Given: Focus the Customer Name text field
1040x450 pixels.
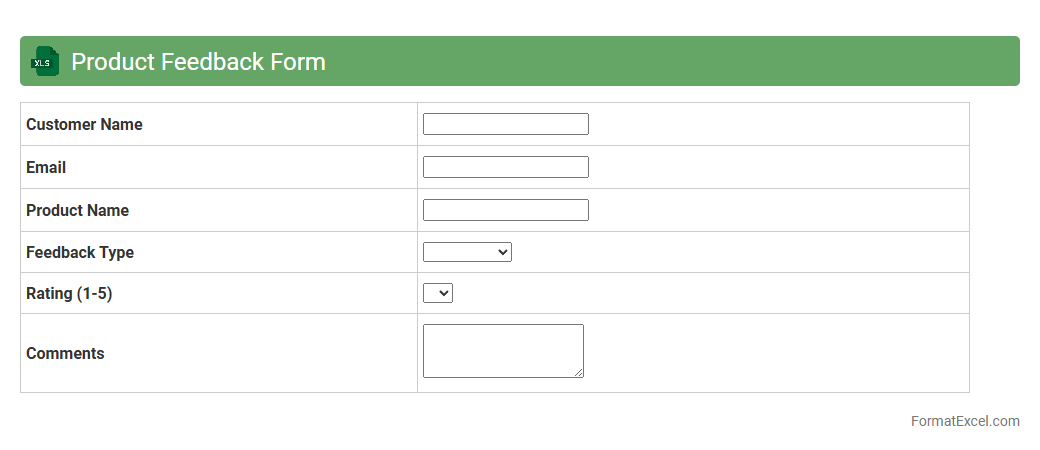Looking at the screenshot, I should (x=505, y=124).
